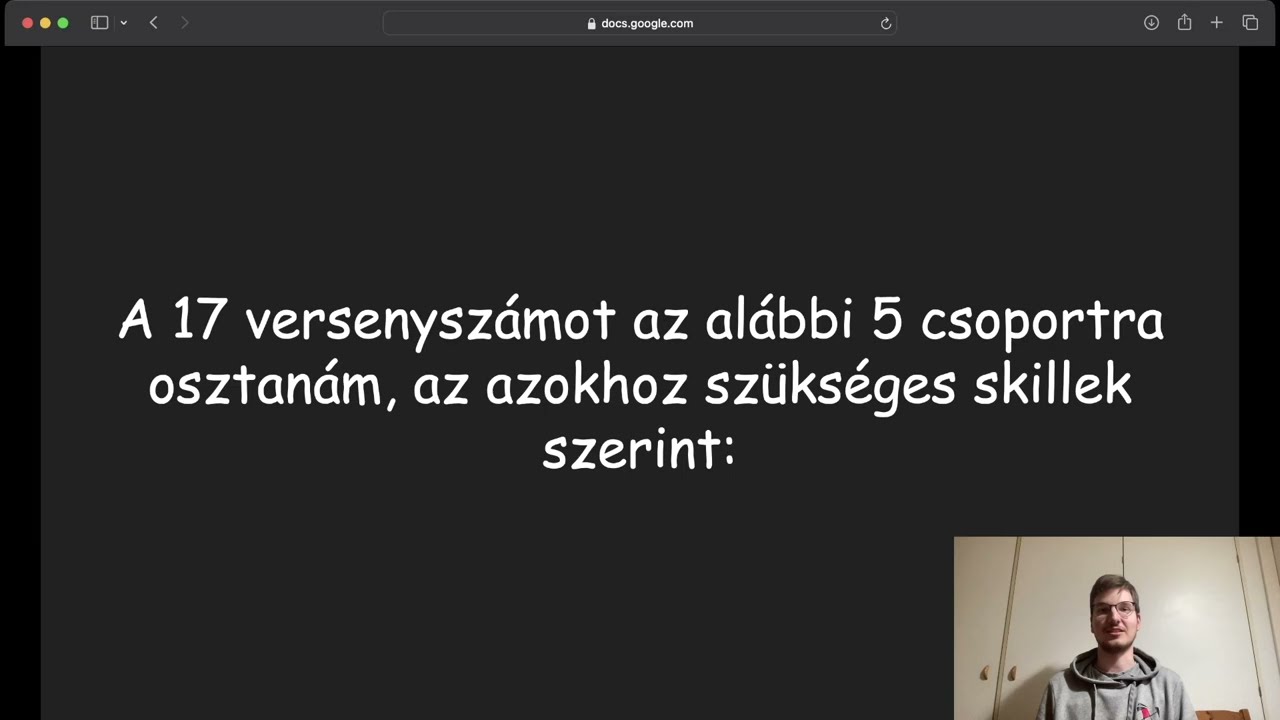
Task: Click the line "osztanám, az azokhoz szükséges skillek"
Action: tap(640, 385)
